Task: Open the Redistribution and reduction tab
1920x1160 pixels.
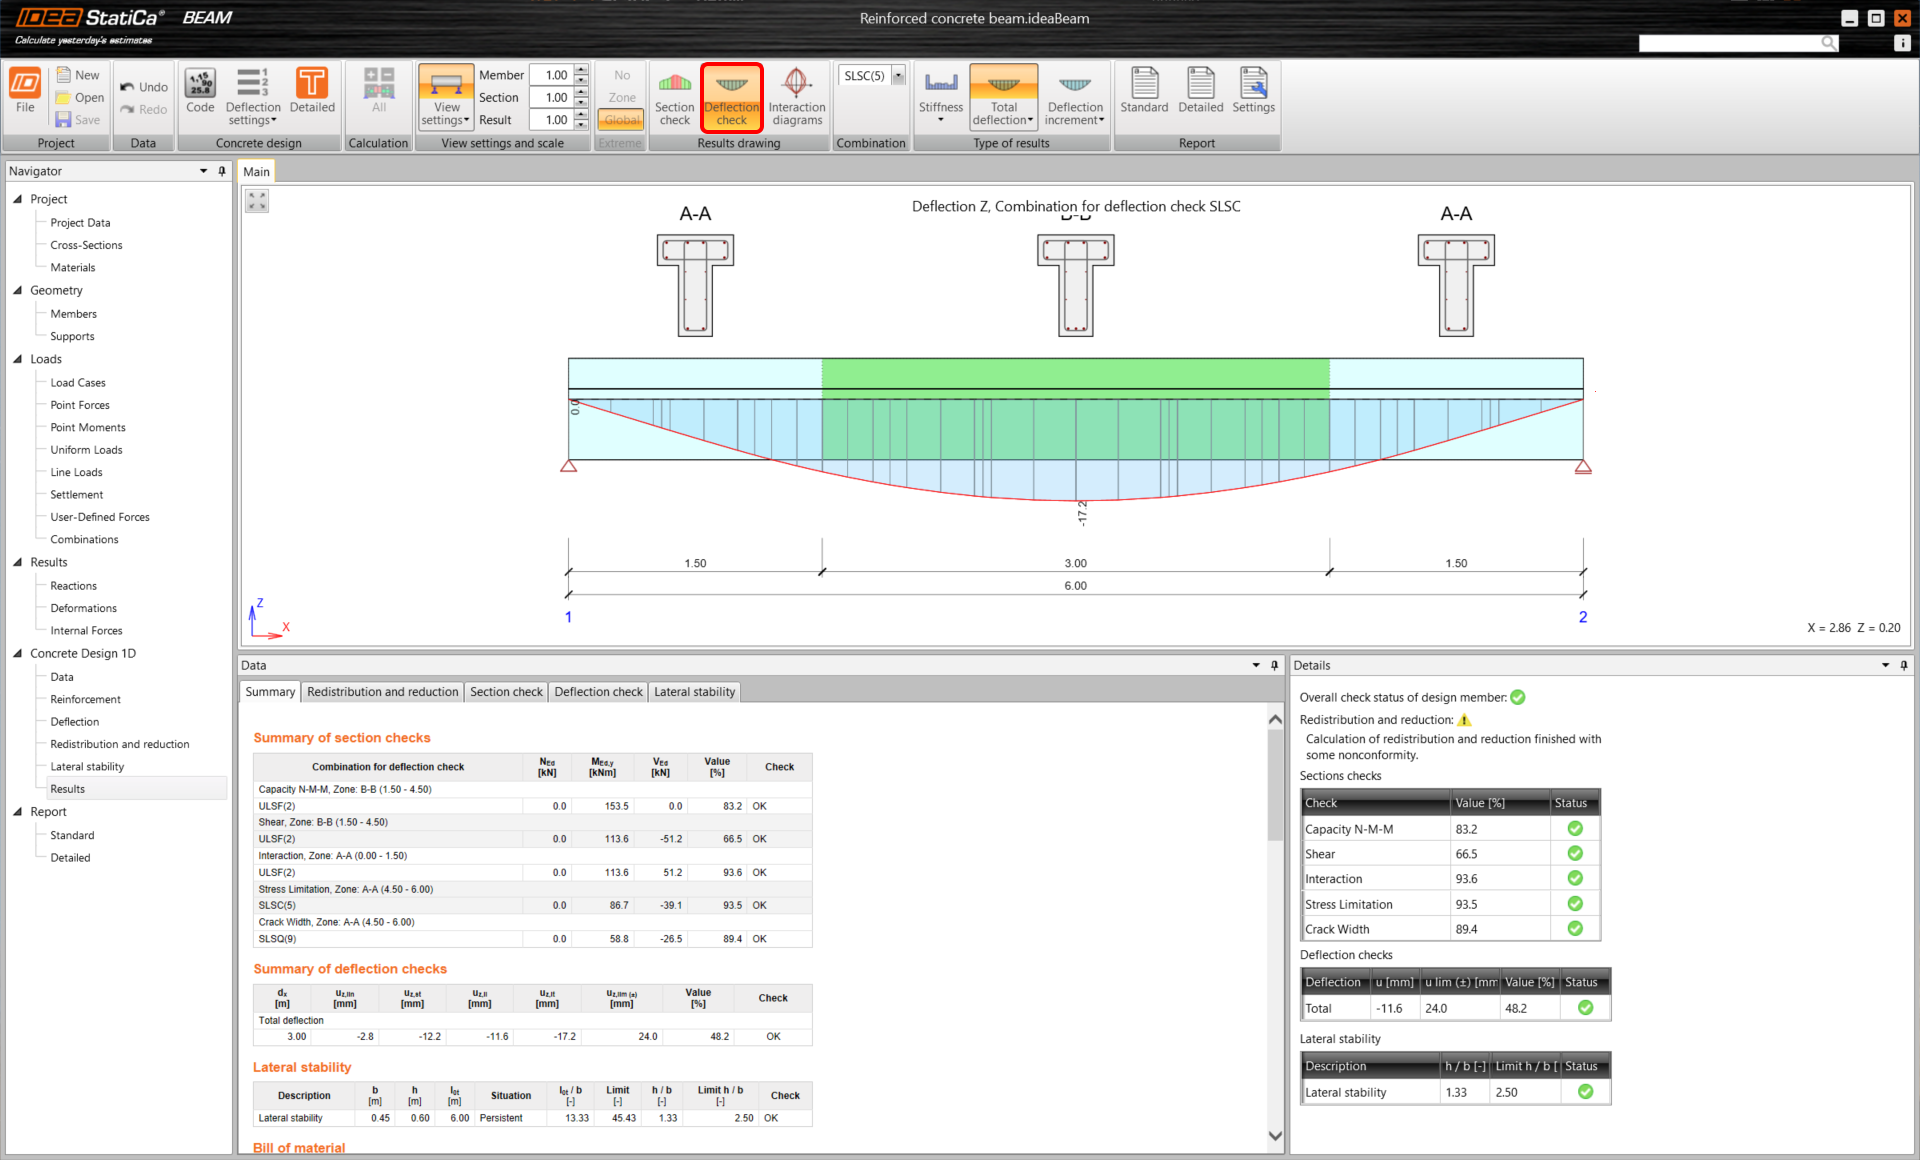Action: tap(382, 691)
